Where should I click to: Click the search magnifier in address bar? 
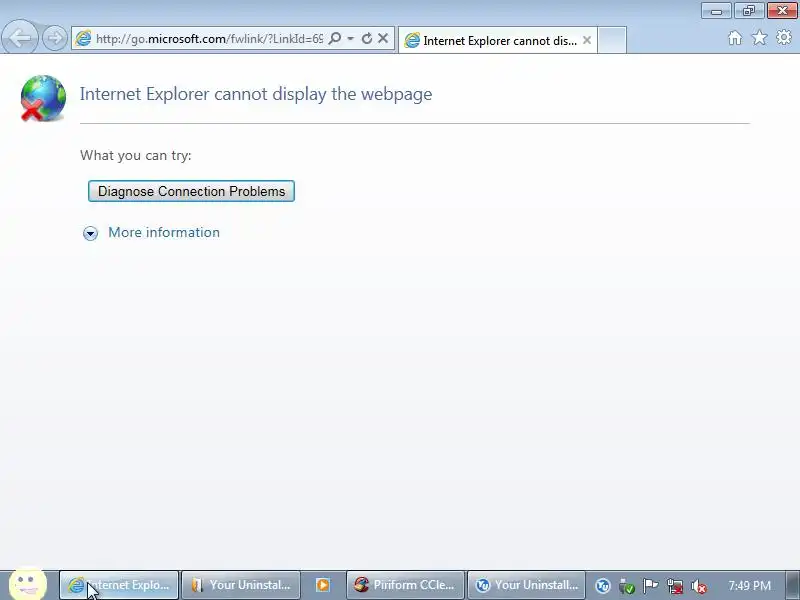coord(335,38)
